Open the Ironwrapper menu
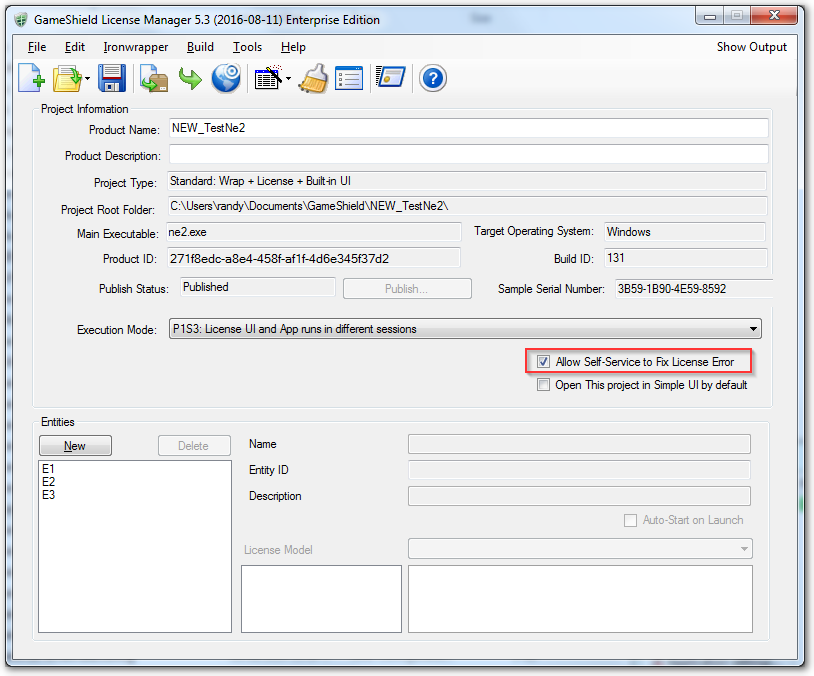814x676 pixels. point(135,47)
